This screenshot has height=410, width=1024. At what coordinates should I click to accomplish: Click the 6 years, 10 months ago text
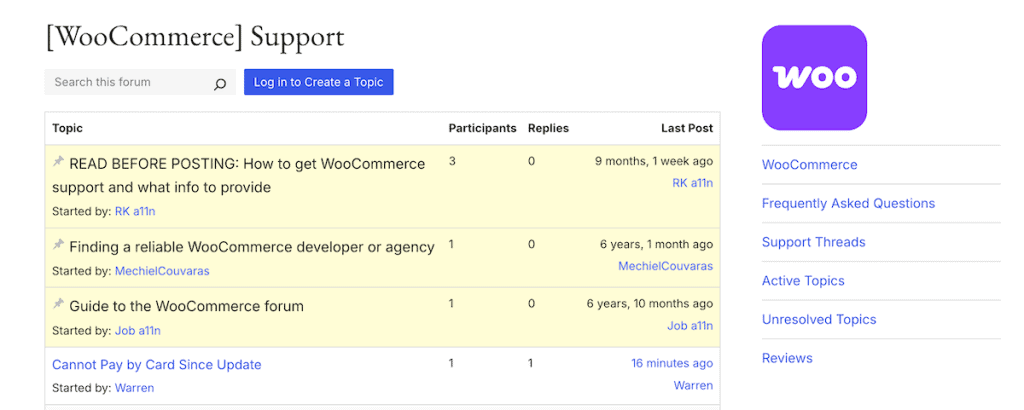pyautogui.click(x=650, y=304)
